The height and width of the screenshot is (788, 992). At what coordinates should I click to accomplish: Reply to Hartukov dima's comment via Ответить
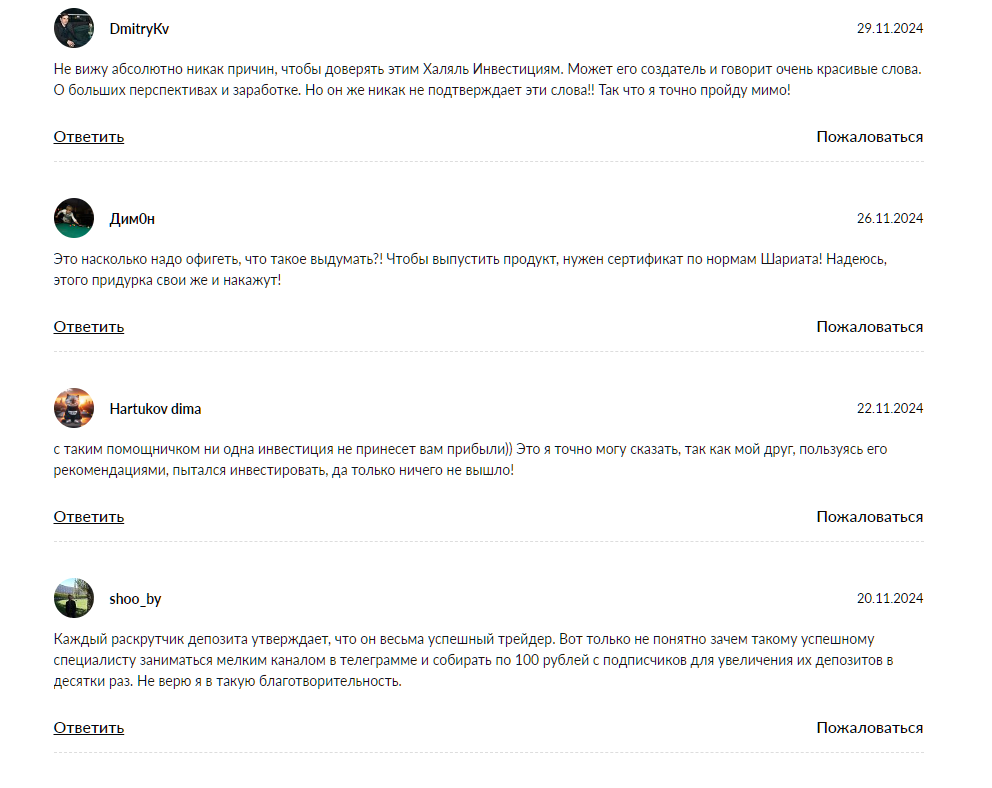click(89, 517)
